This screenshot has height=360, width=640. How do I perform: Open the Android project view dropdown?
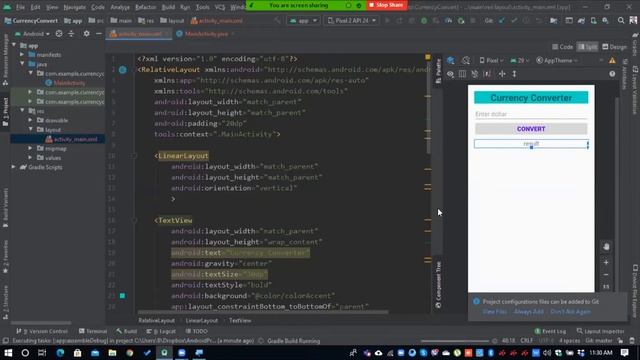pos(32,34)
